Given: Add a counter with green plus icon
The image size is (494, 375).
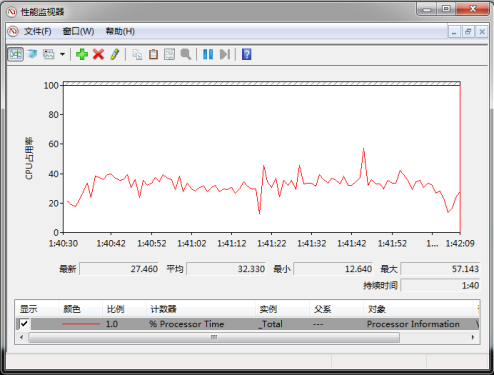Looking at the screenshot, I should click(x=82, y=54).
